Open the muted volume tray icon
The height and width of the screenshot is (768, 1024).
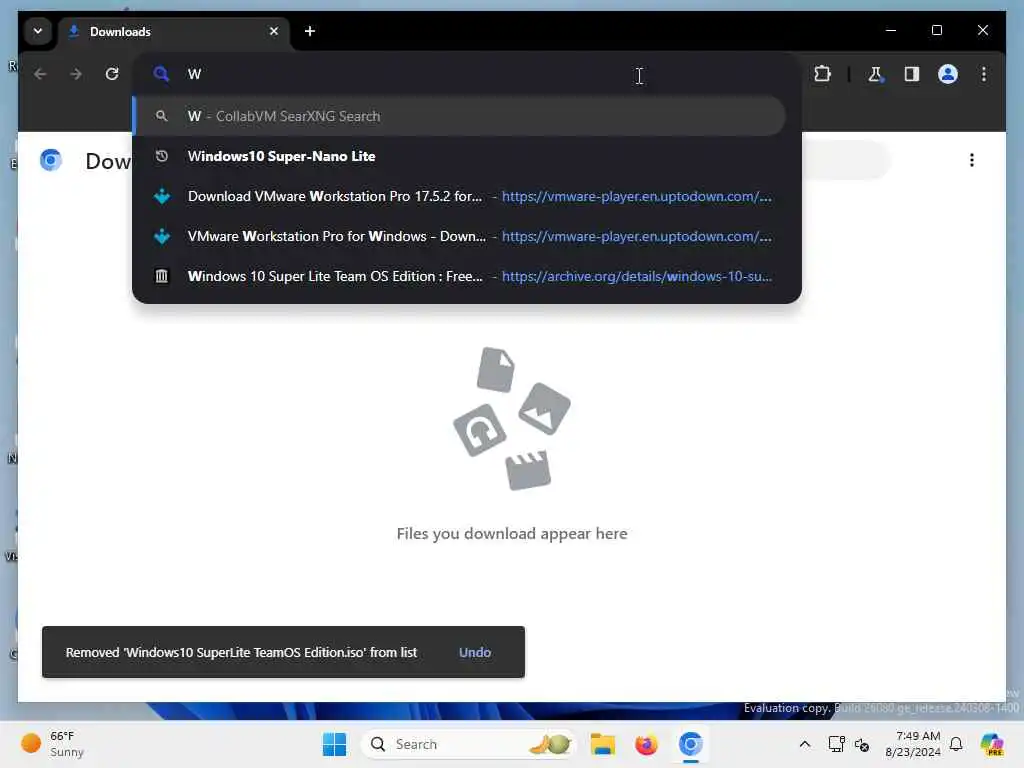(862, 744)
